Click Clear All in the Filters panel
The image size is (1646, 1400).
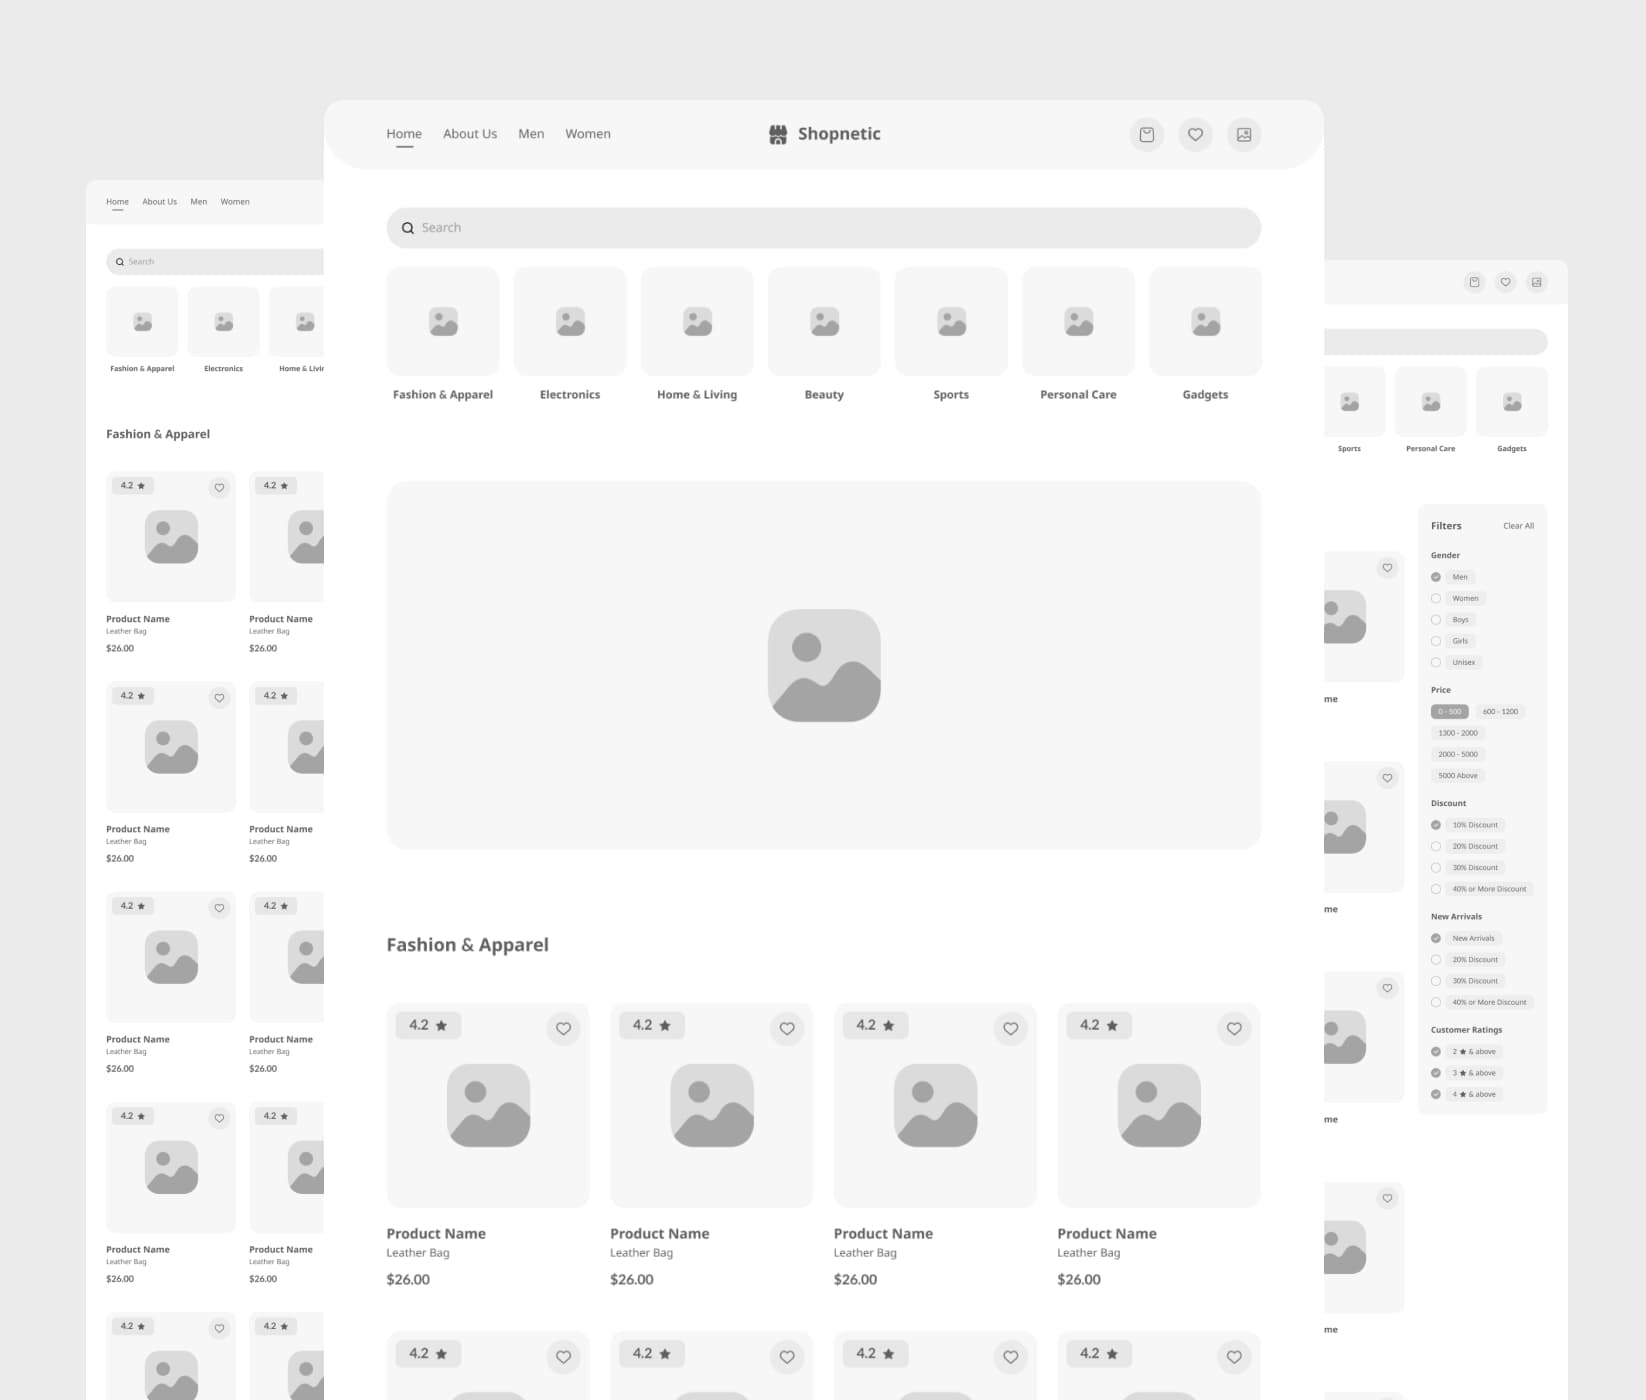click(x=1518, y=526)
